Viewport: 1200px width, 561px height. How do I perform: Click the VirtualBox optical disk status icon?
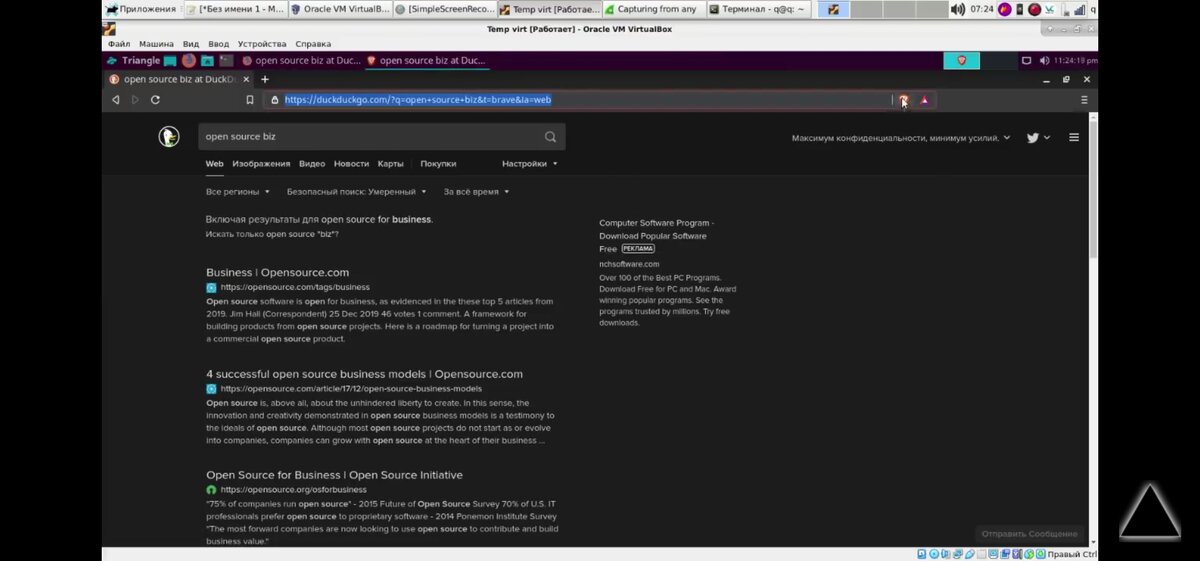pos(934,554)
